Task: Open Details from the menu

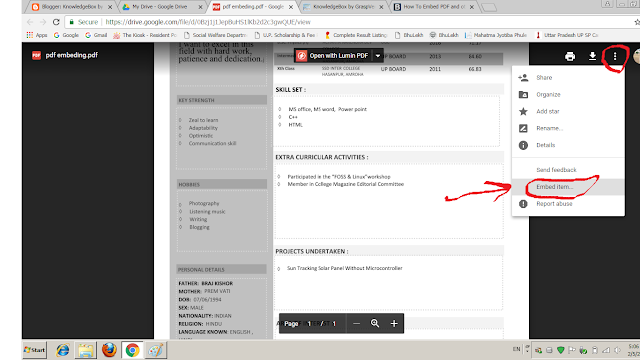Action: (568, 145)
